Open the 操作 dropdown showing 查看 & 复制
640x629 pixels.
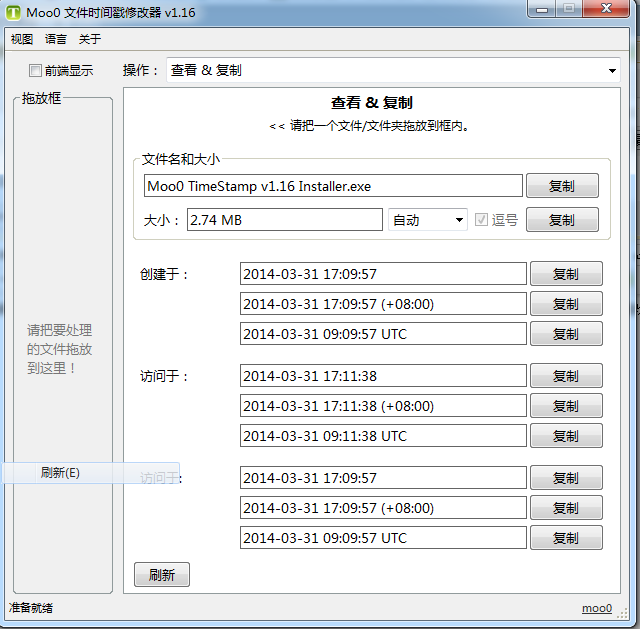point(393,70)
